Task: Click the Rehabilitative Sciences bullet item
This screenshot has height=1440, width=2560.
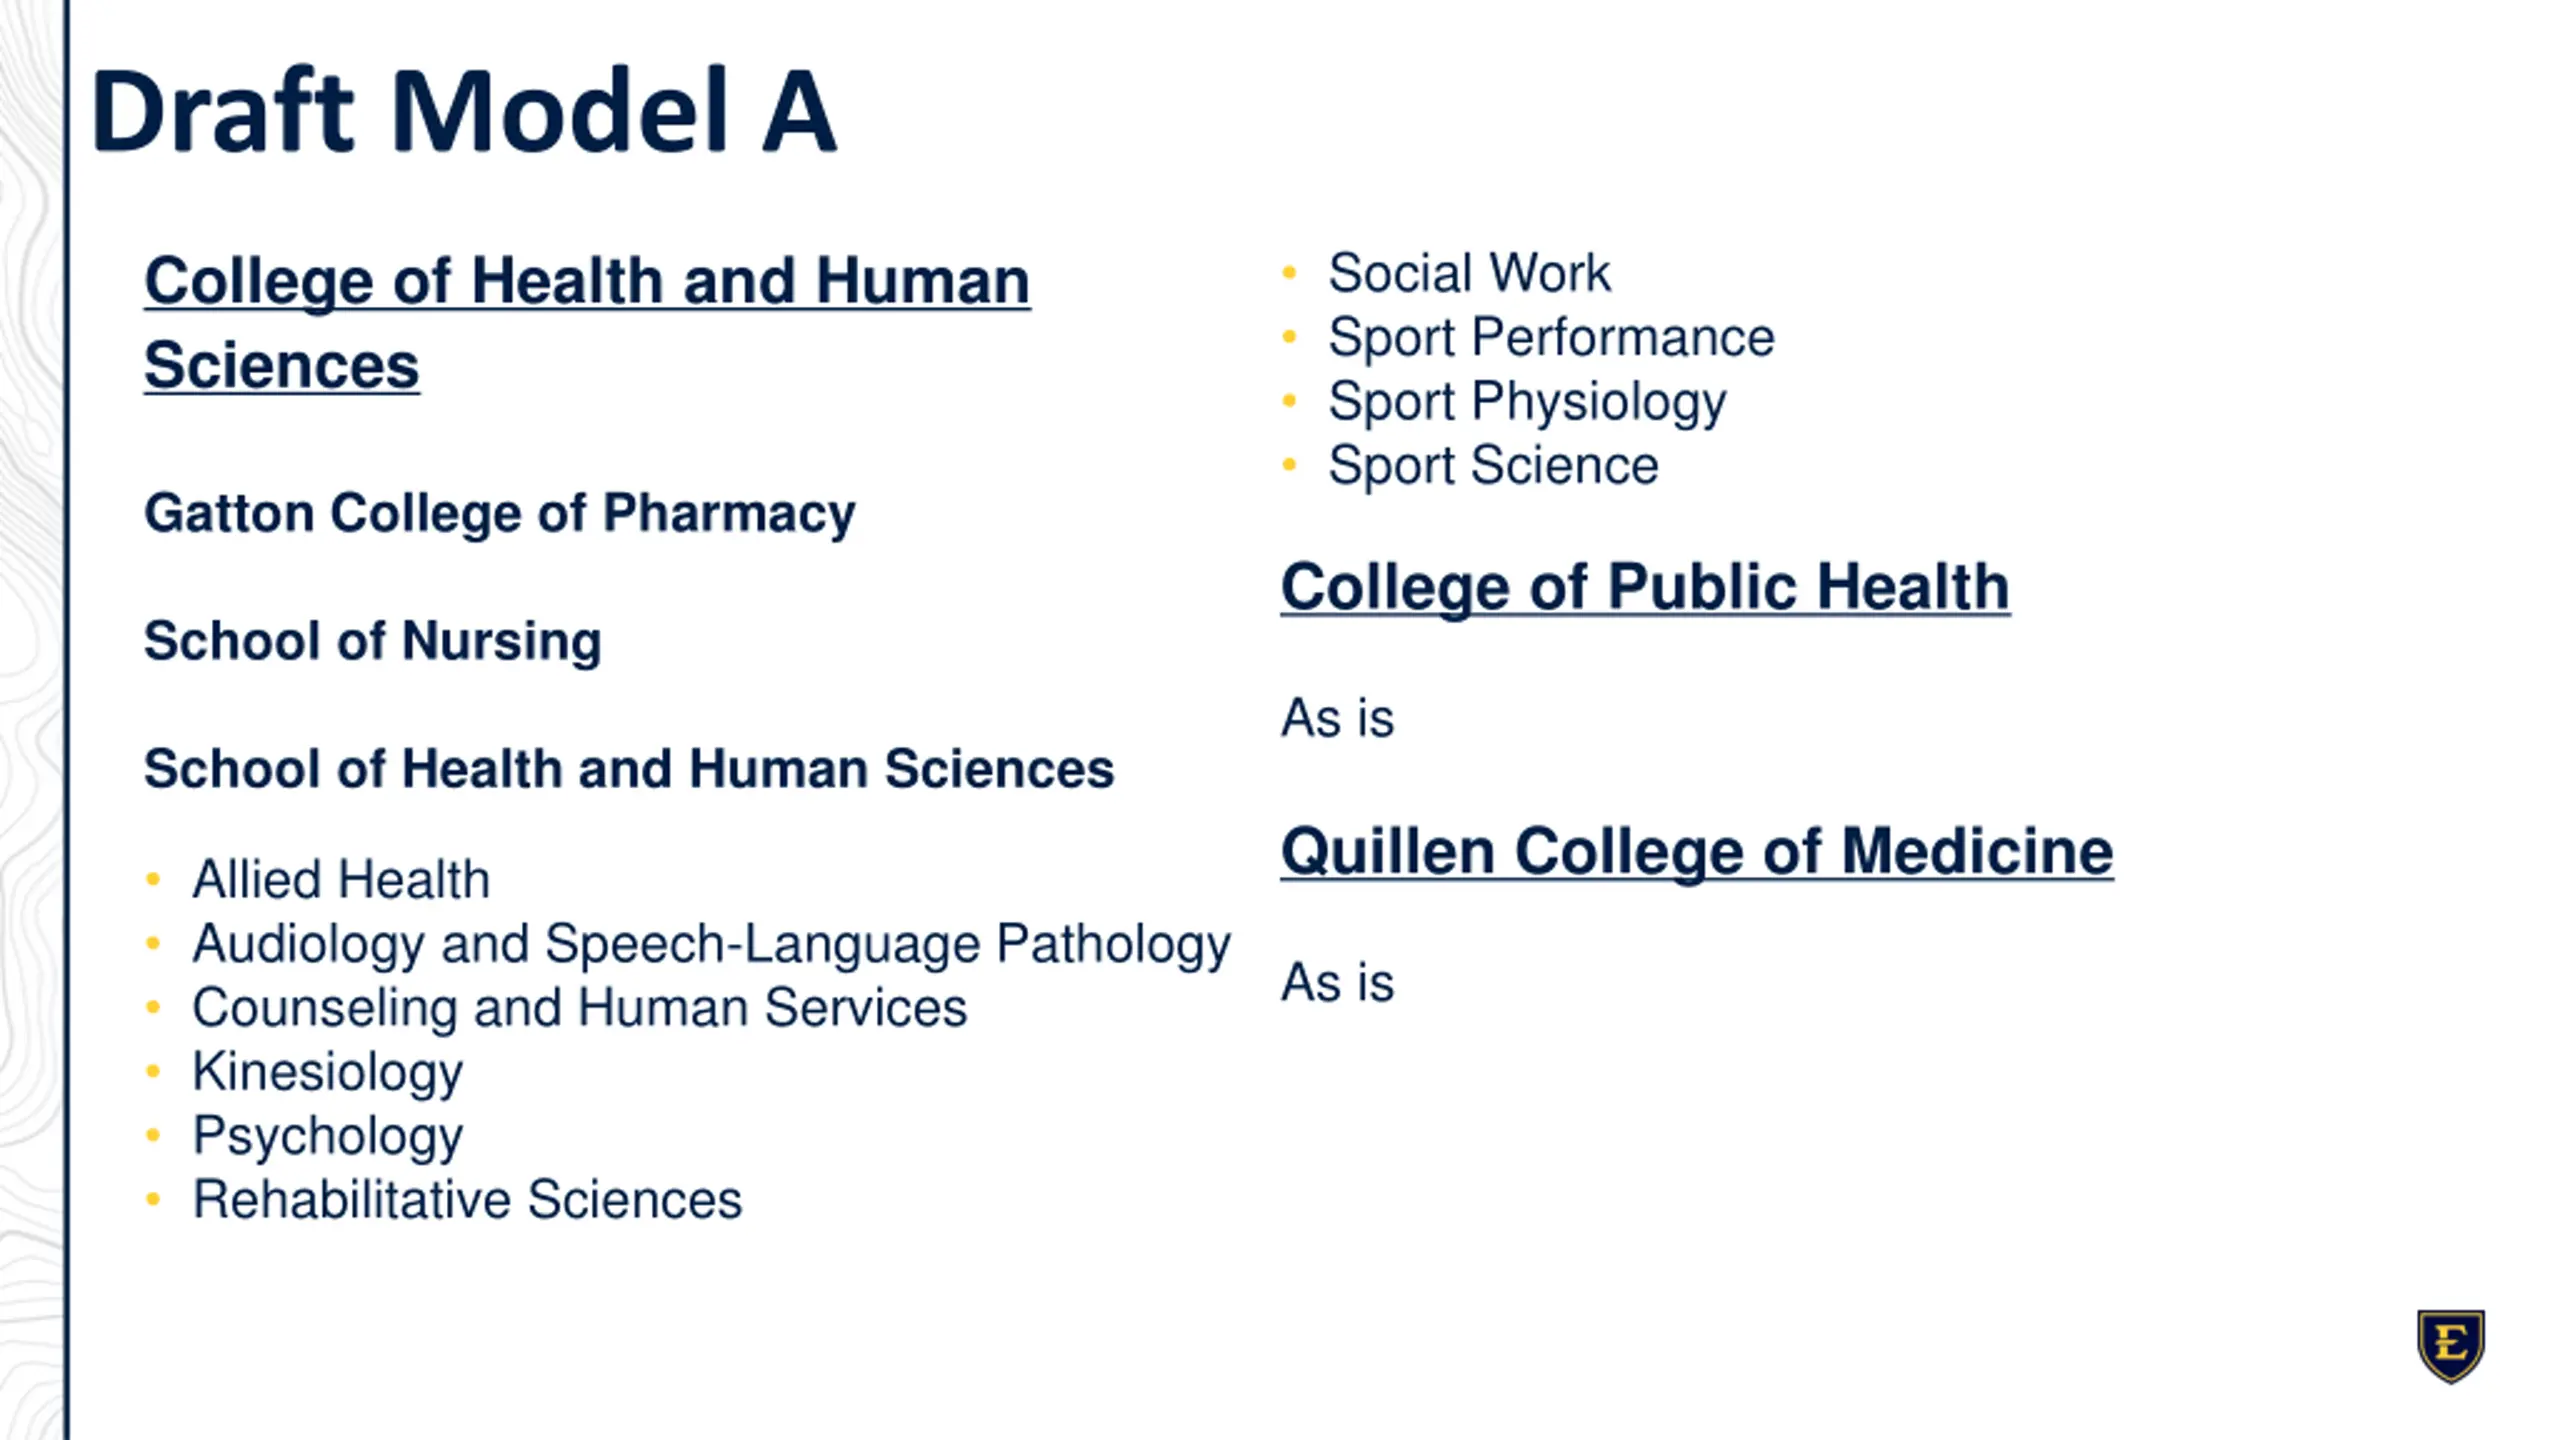Action: coord(467,1200)
